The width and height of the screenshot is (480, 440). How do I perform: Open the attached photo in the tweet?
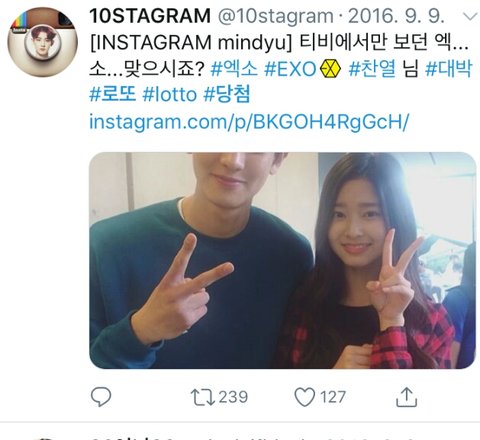point(283,261)
